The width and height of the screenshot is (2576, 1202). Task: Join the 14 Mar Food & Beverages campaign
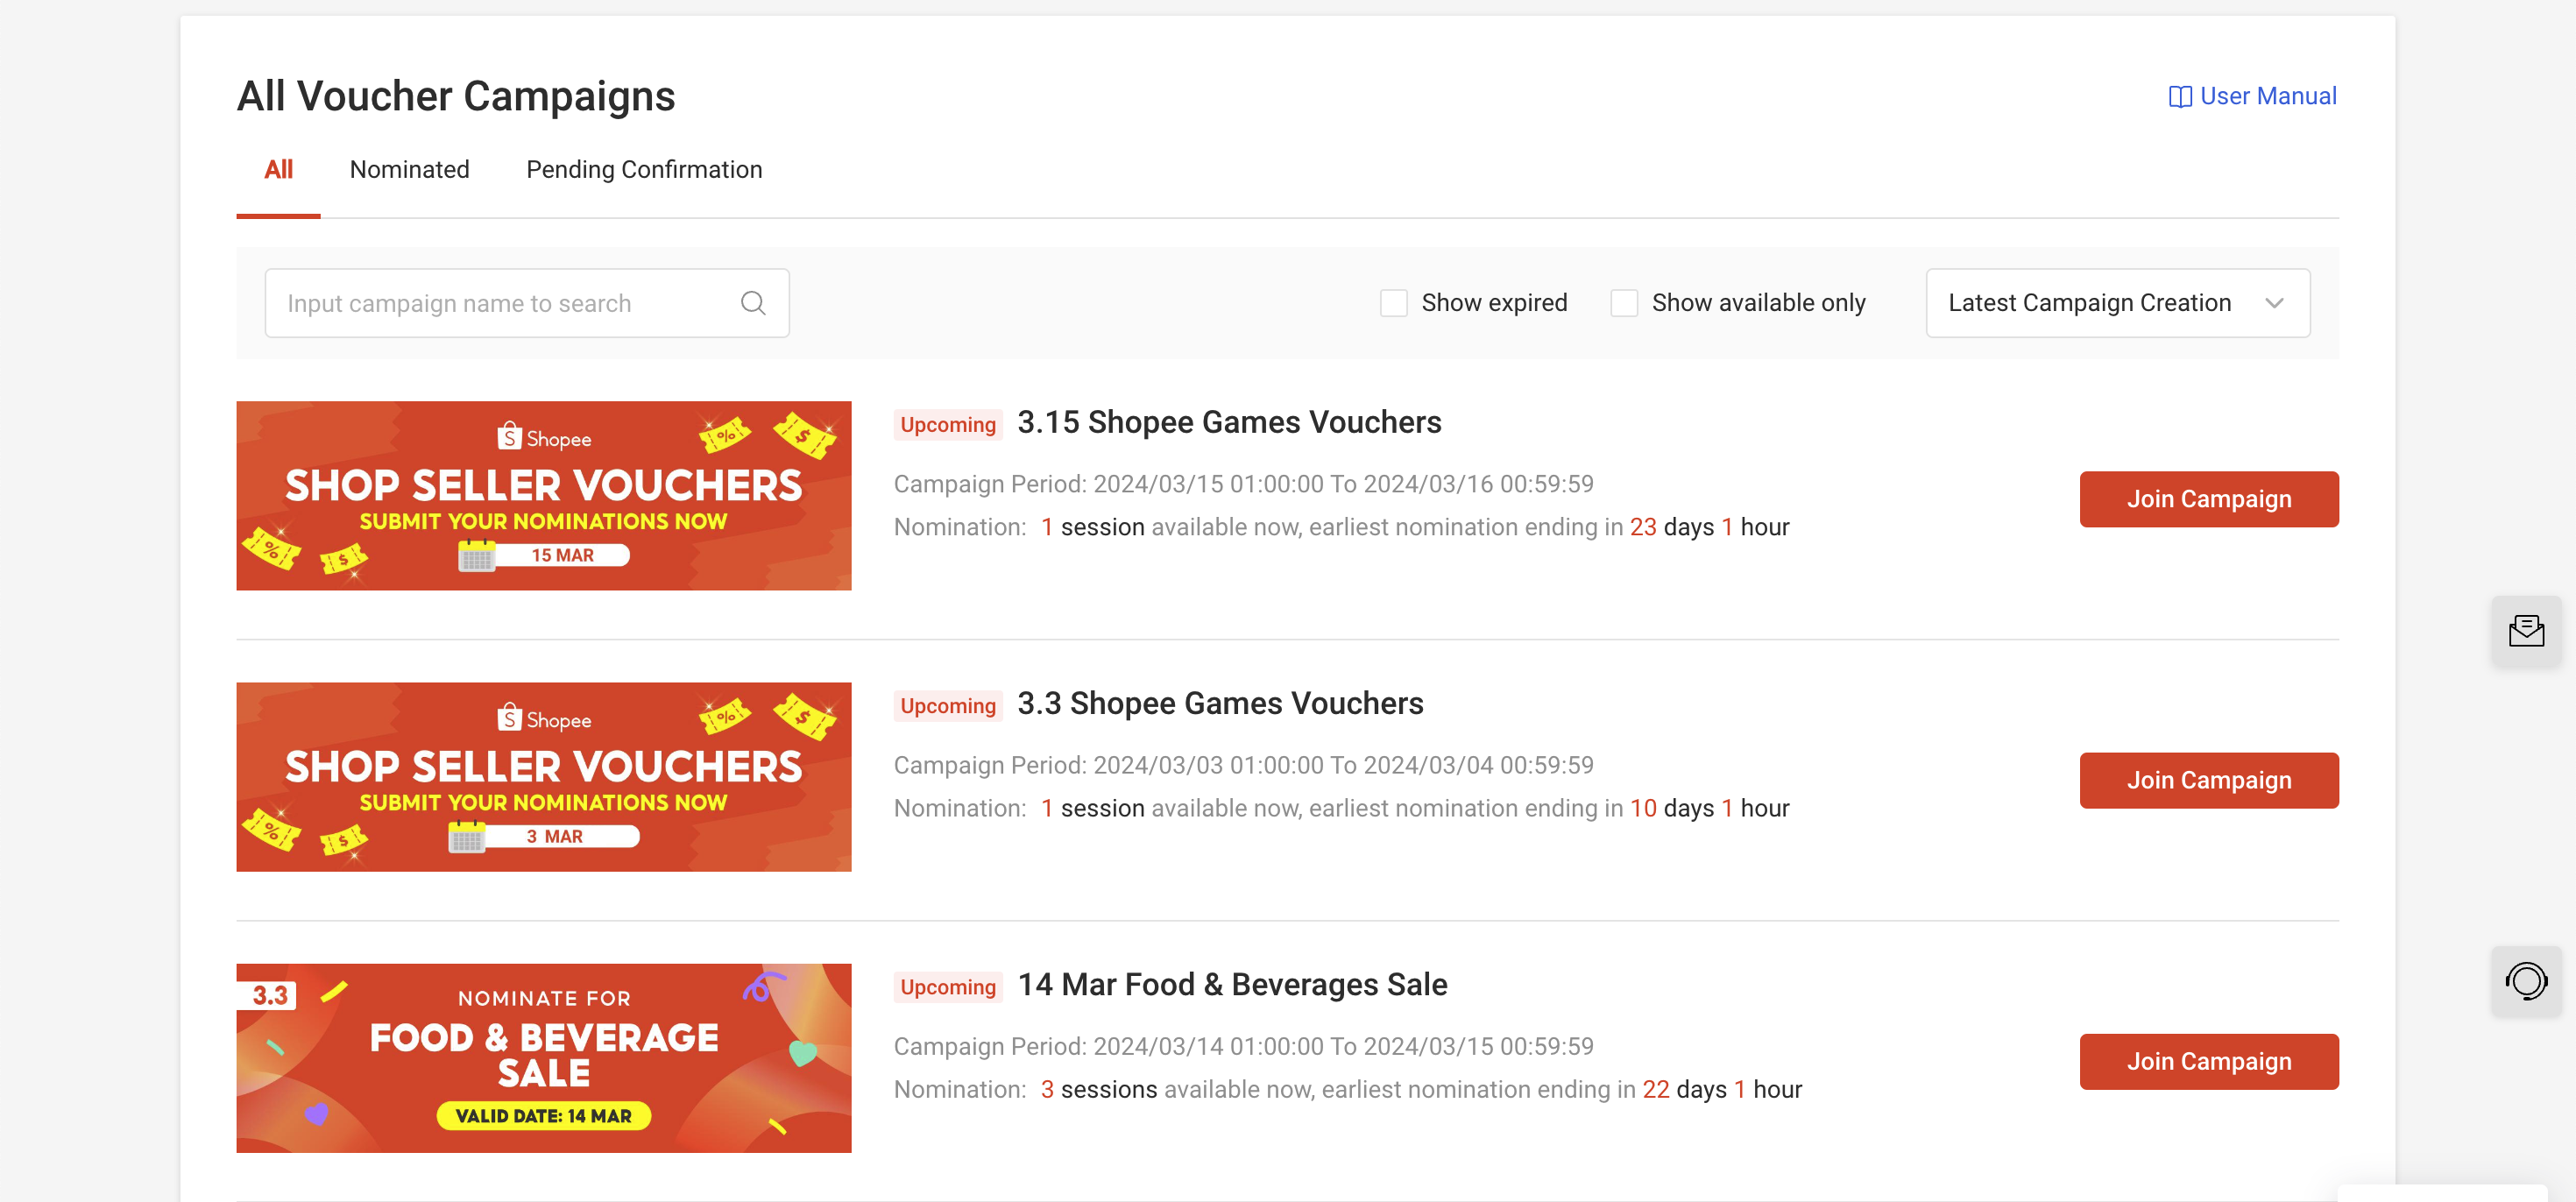(x=2208, y=1061)
